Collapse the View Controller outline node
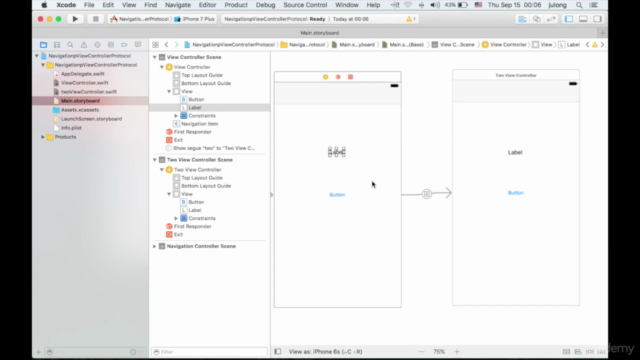This screenshot has height=360, width=640. point(162,67)
